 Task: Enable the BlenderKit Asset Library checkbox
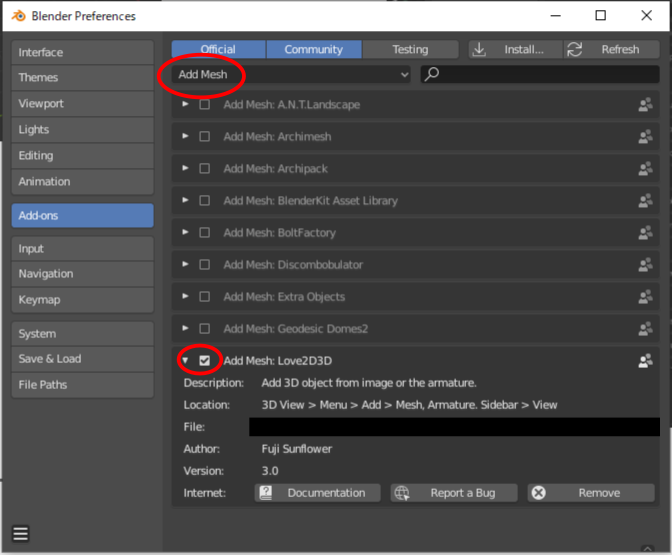pyautogui.click(x=205, y=201)
